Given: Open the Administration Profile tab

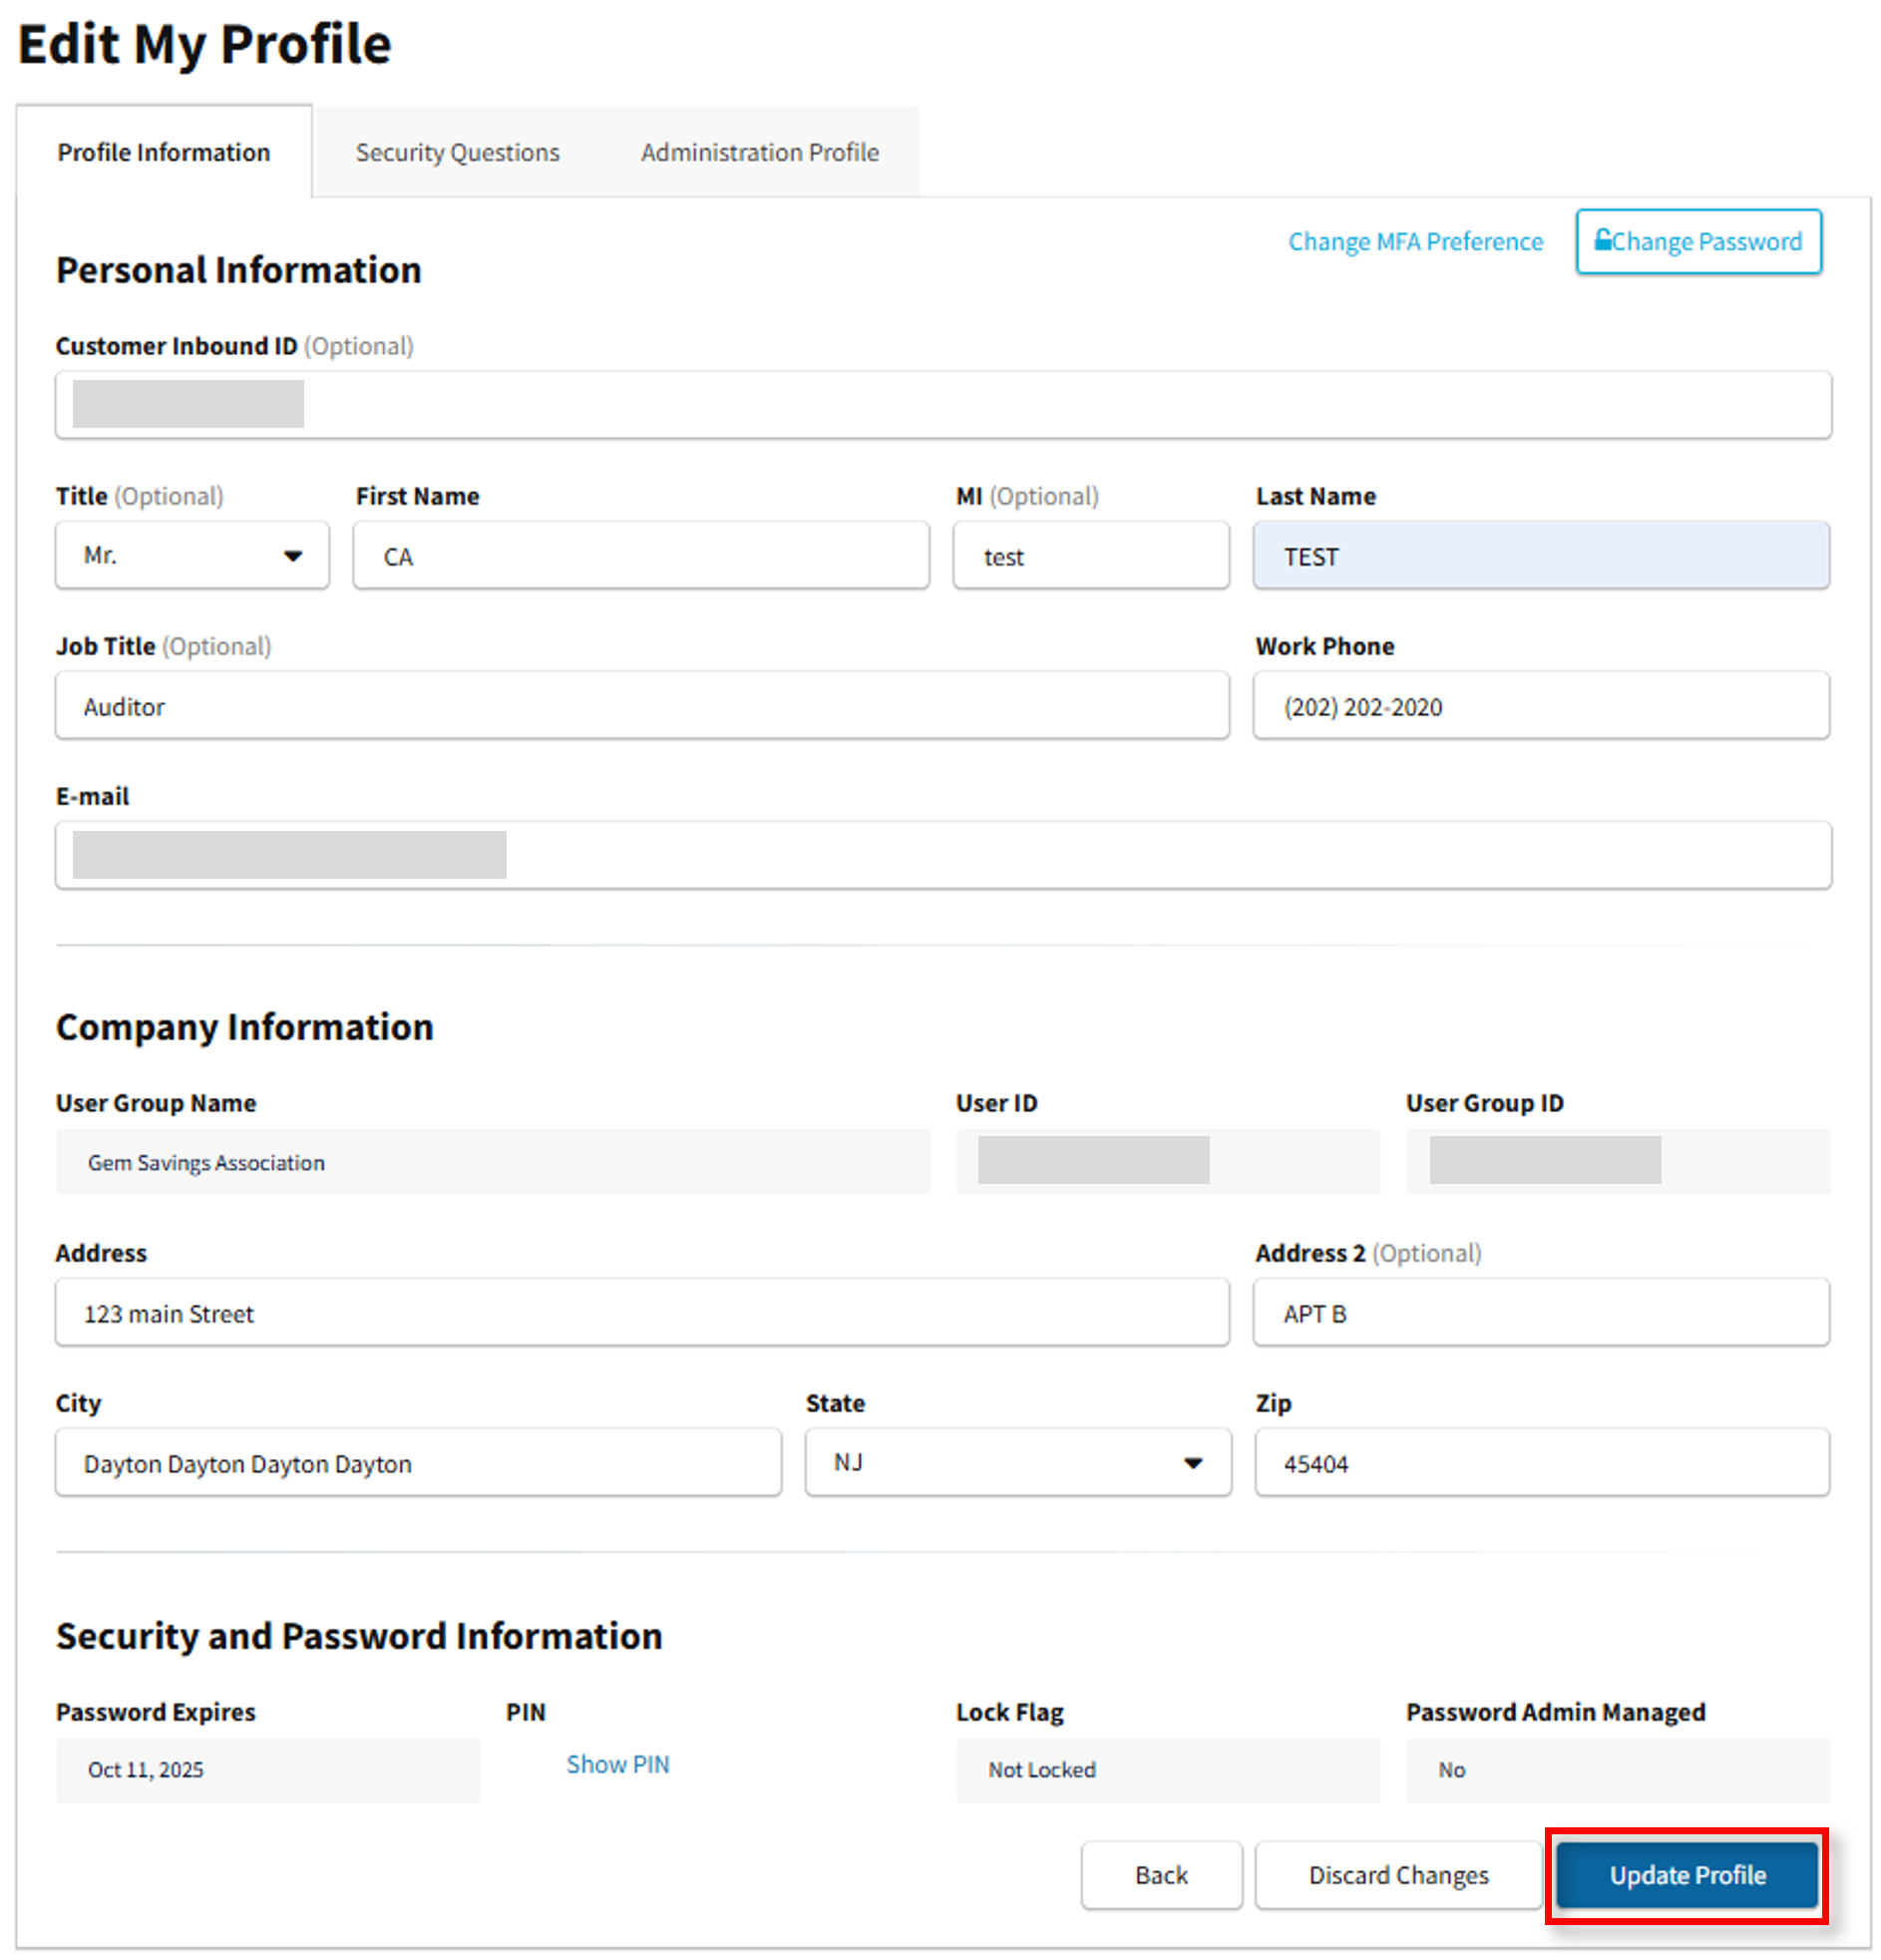Looking at the screenshot, I should point(759,152).
